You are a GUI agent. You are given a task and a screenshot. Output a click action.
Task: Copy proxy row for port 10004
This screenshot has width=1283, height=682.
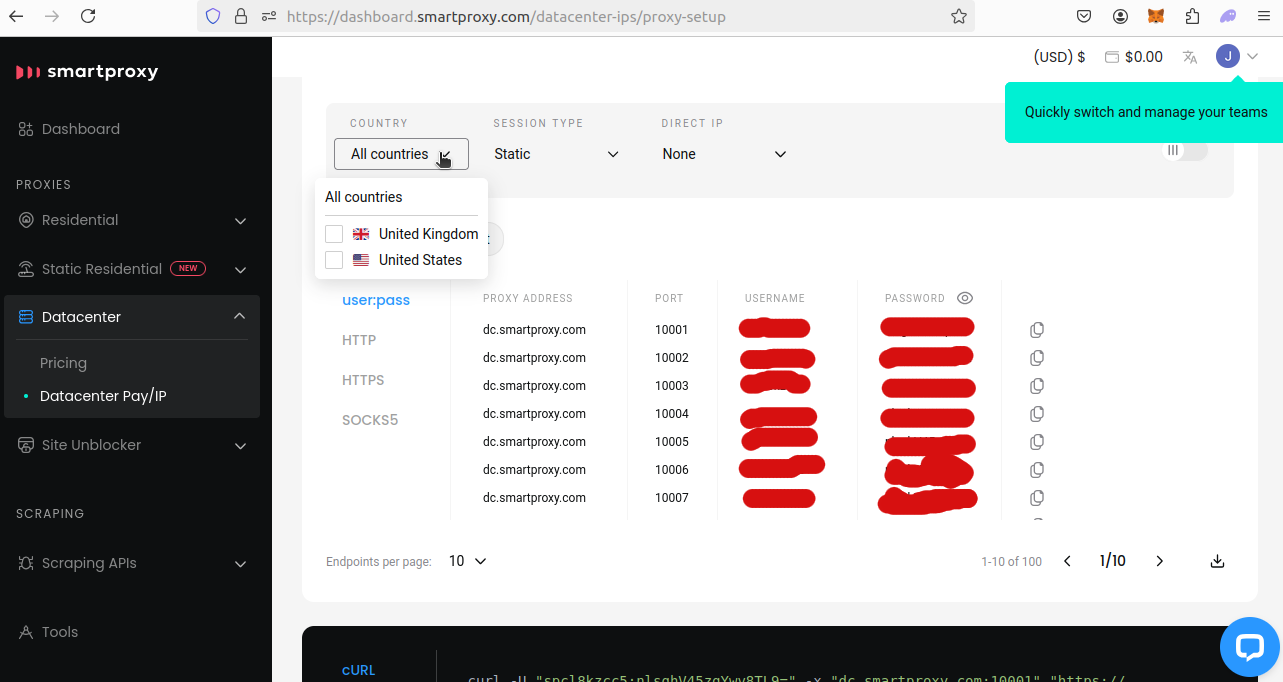pyautogui.click(x=1037, y=413)
